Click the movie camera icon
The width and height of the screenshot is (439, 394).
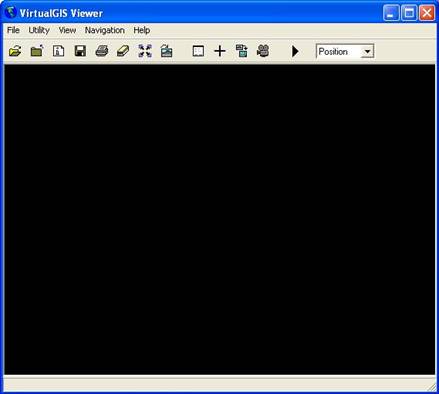point(263,51)
